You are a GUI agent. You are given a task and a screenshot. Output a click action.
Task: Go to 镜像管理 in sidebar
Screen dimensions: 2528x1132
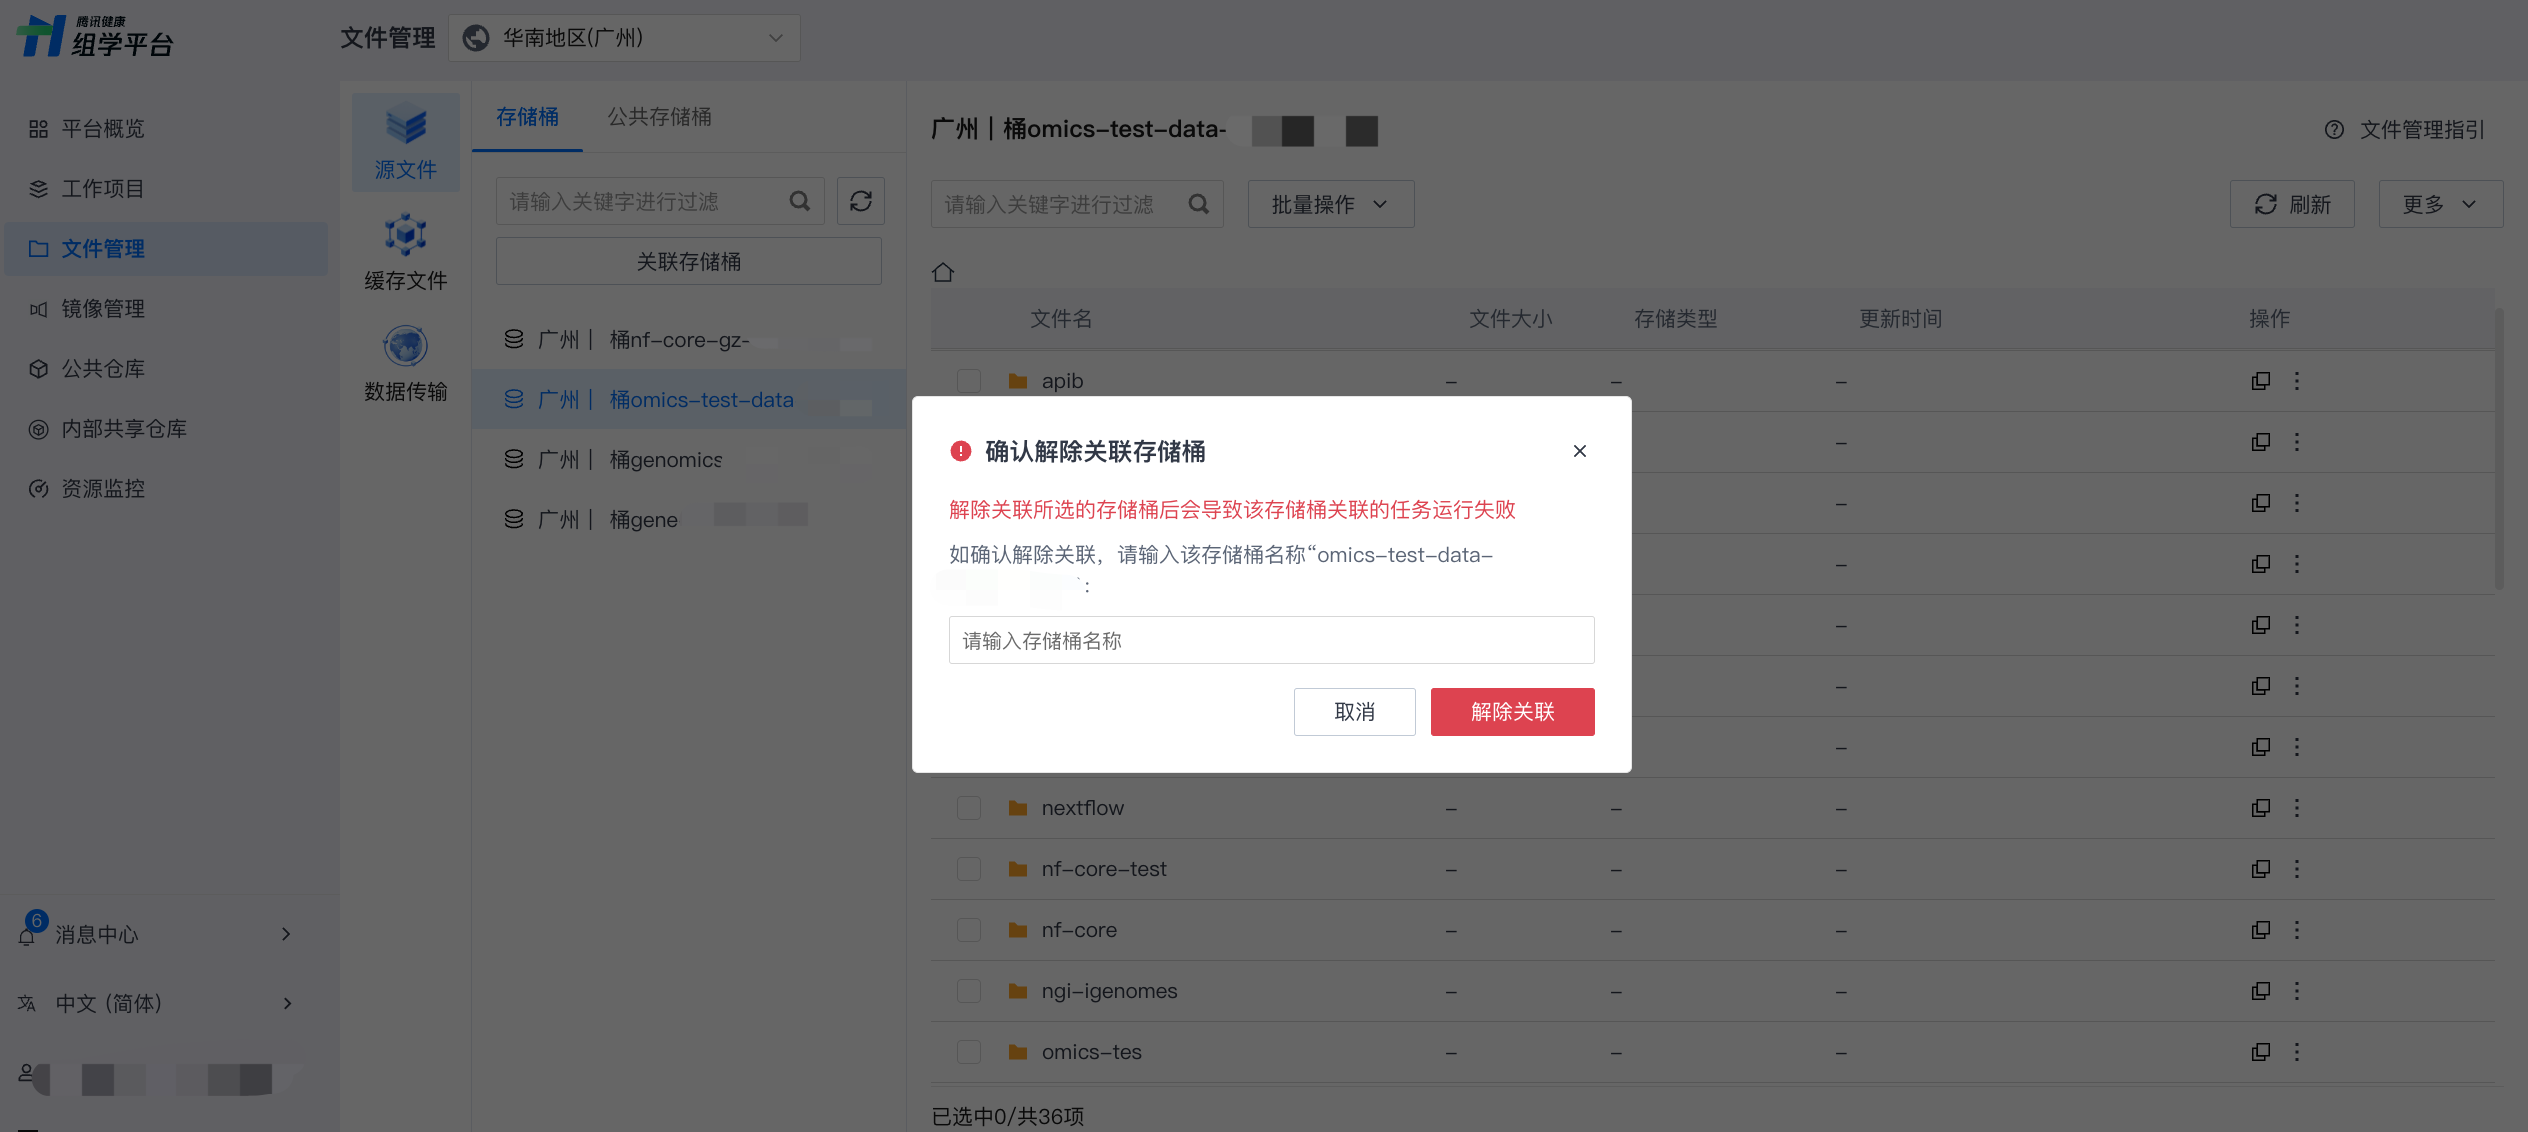103,309
